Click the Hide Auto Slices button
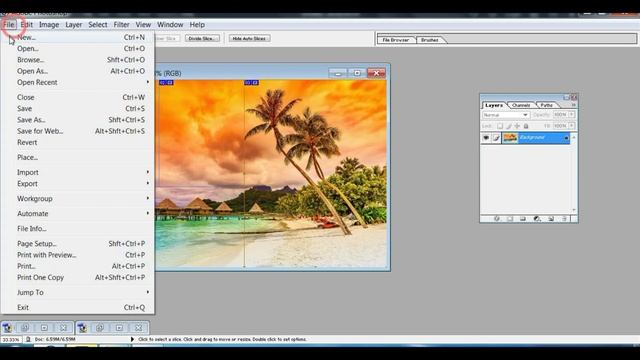The width and height of the screenshot is (640, 360). [x=249, y=38]
